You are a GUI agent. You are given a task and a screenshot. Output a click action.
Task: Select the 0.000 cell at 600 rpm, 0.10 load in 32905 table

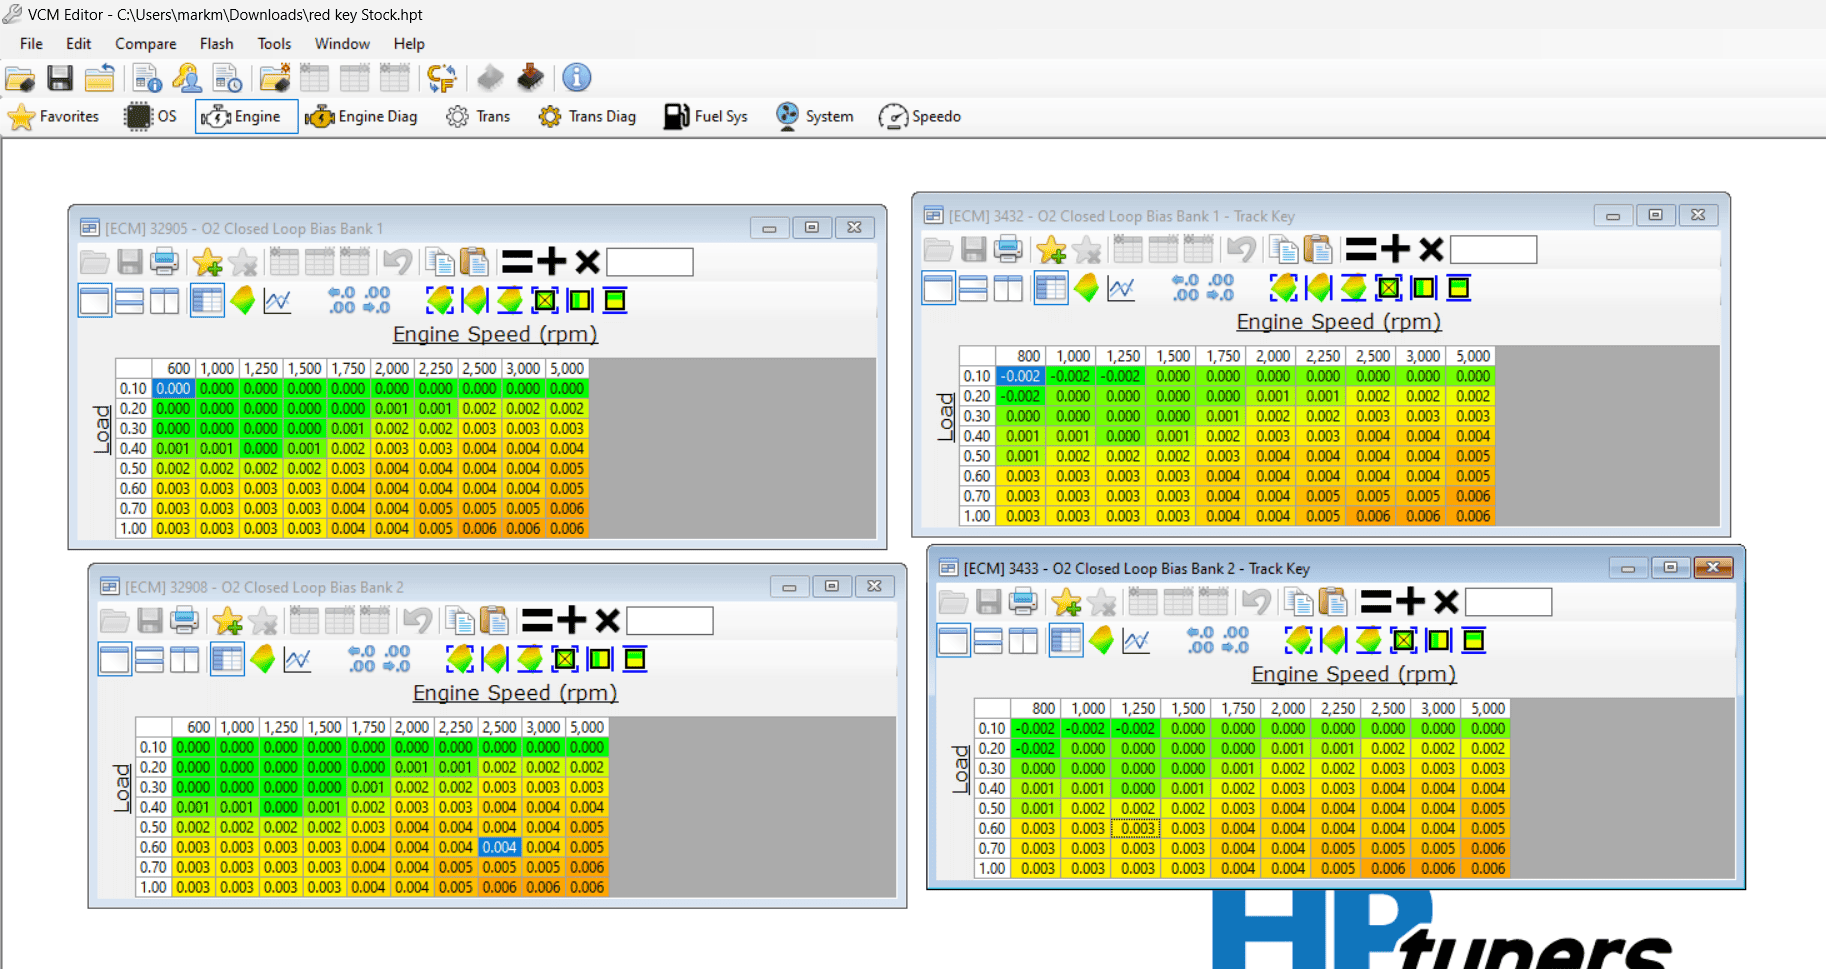172,388
